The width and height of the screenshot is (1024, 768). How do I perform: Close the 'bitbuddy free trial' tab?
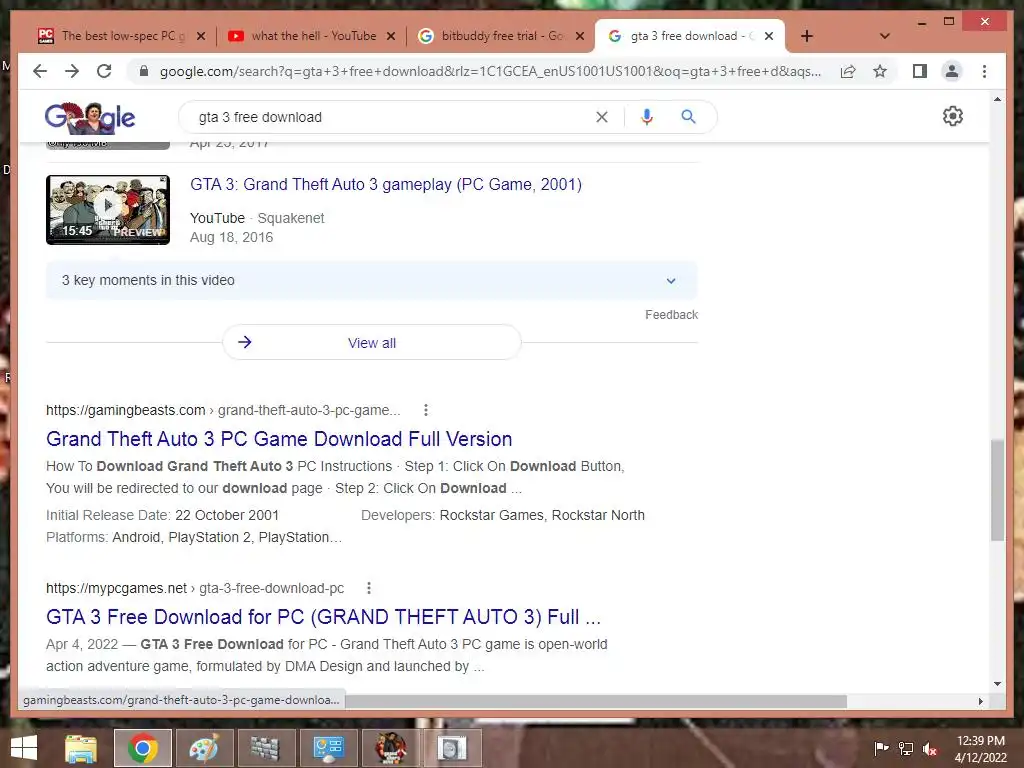click(x=579, y=36)
